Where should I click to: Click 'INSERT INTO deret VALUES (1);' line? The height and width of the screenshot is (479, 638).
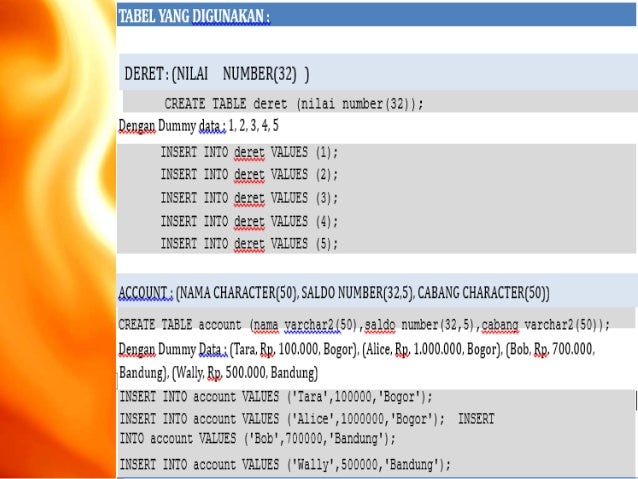coord(249,152)
